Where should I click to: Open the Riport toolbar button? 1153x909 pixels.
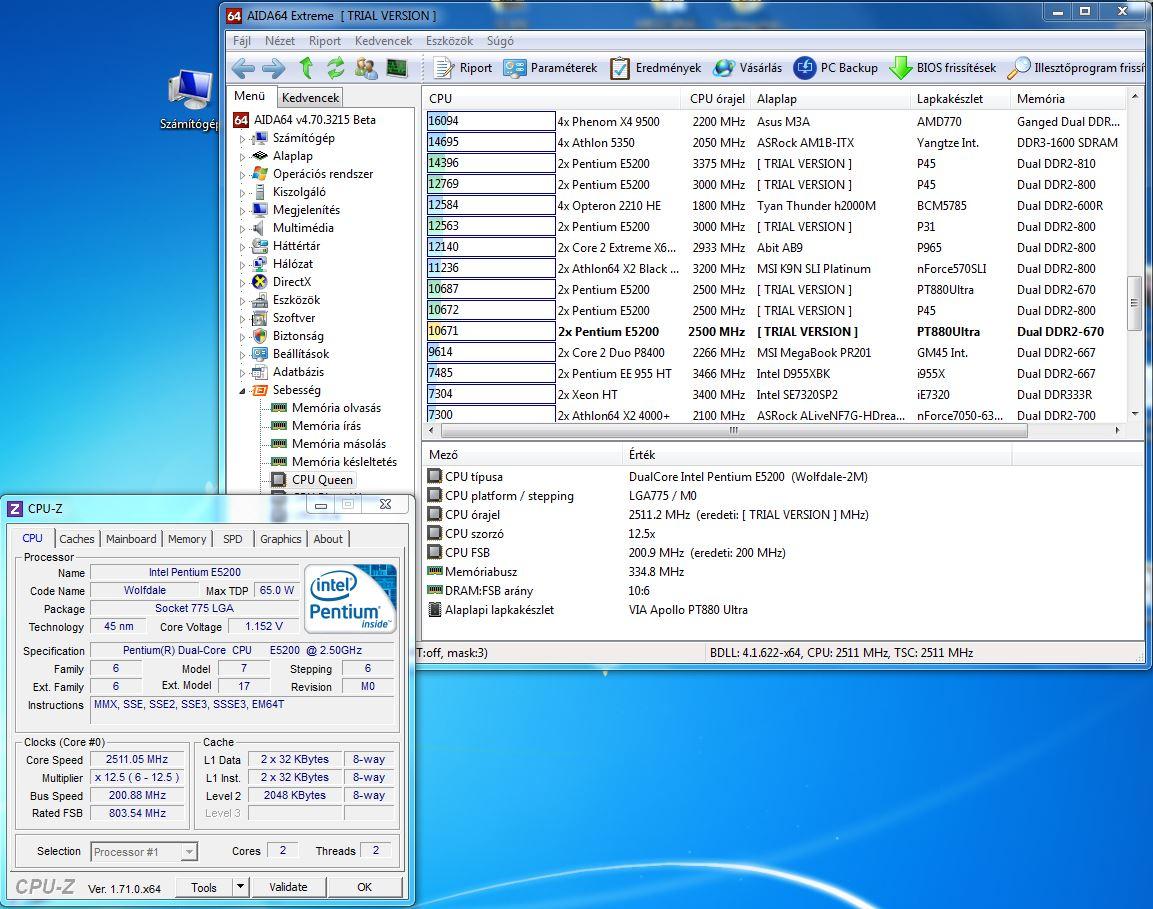pyautogui.click(x=463, y=68)
